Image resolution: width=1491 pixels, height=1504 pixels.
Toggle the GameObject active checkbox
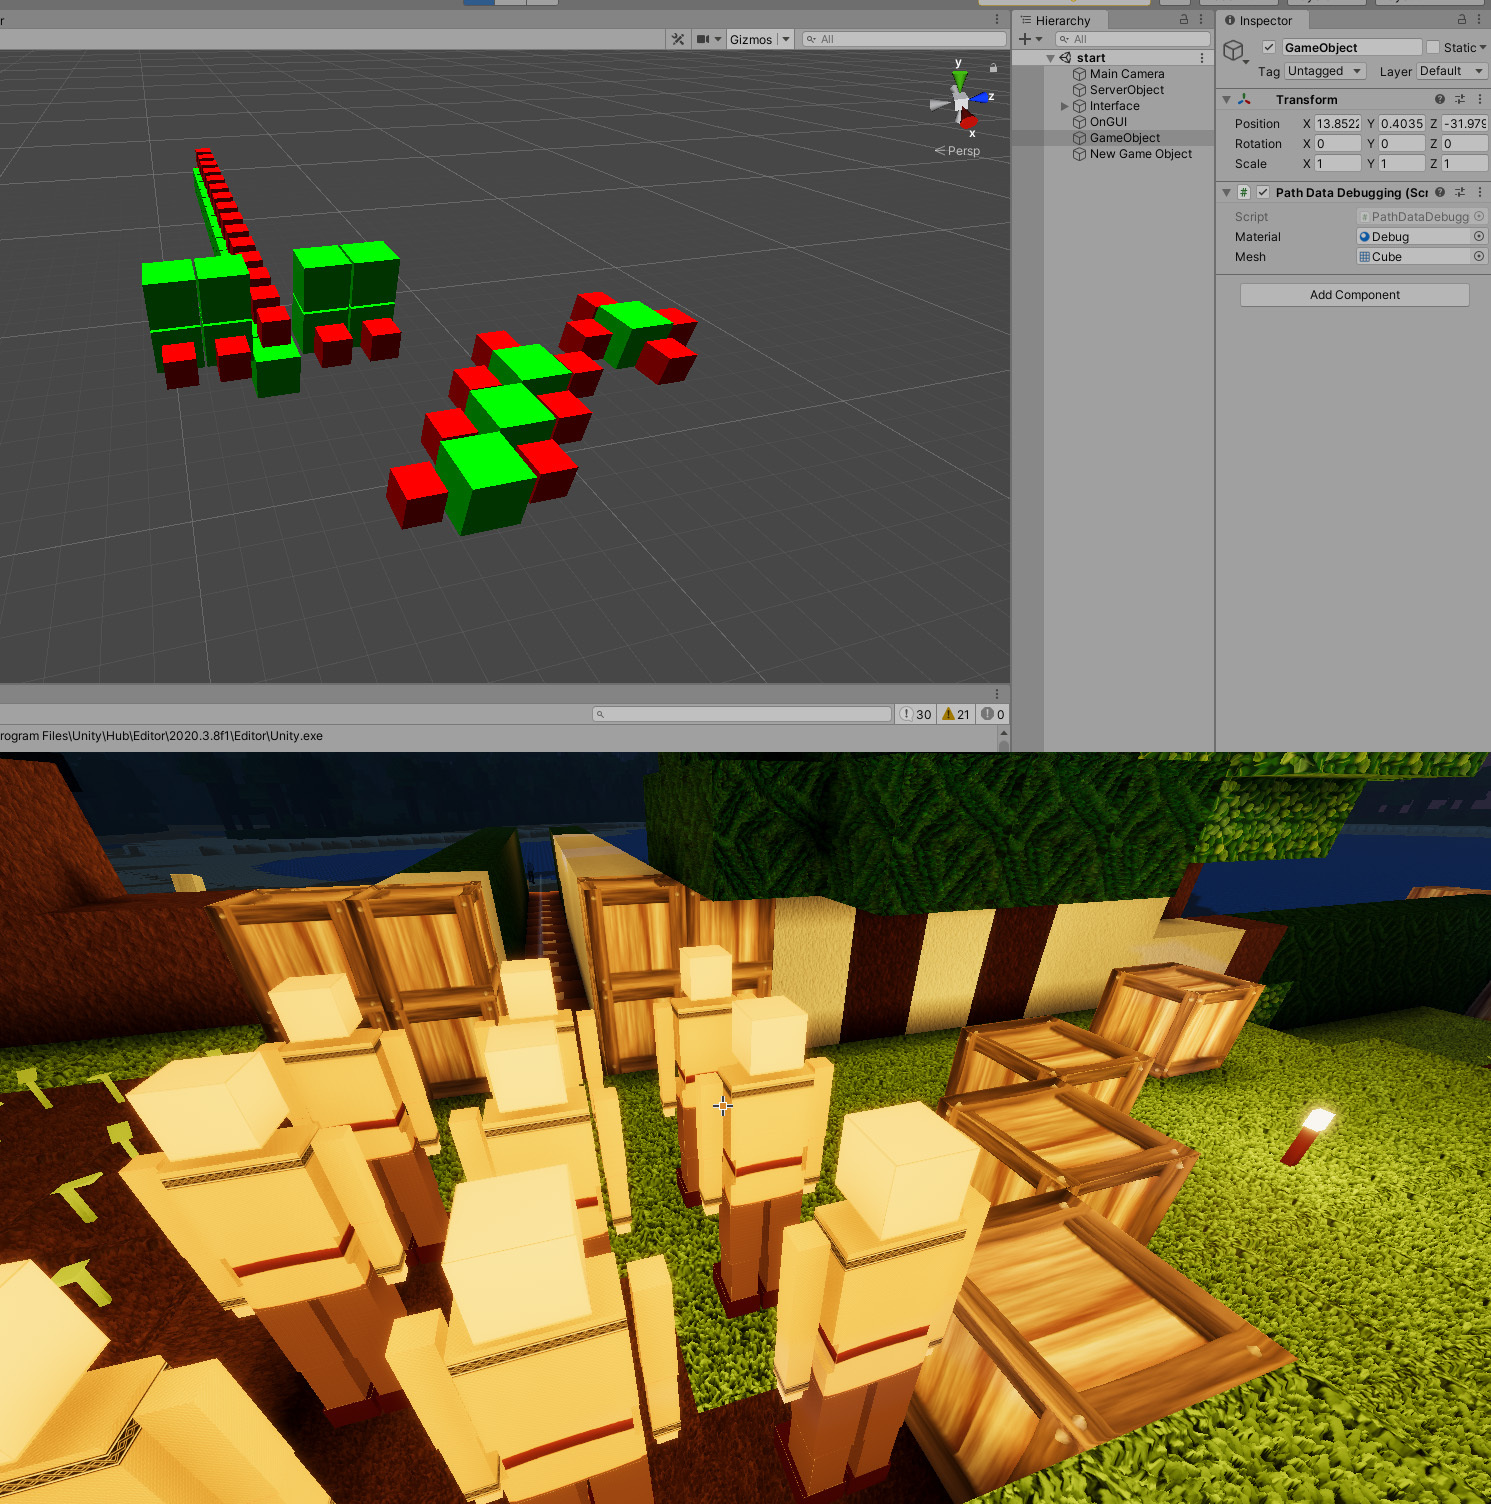click(x=1269, y=47)
